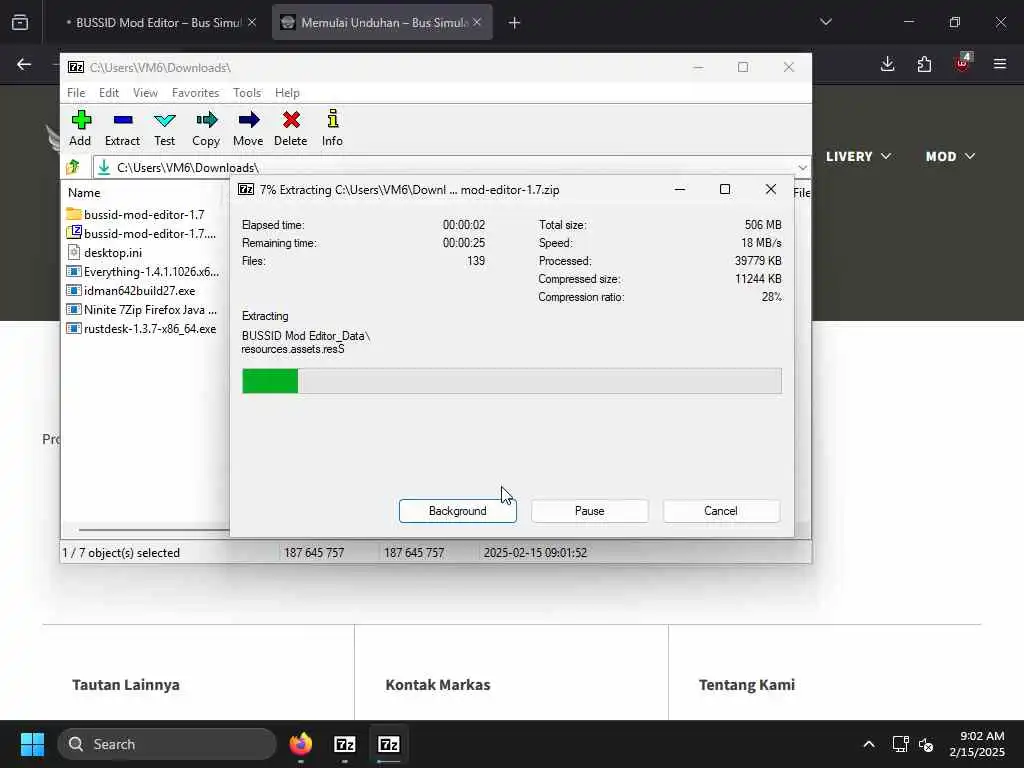
Task: Open the Firefox downloads panel icon
Action: click(887, 64)
